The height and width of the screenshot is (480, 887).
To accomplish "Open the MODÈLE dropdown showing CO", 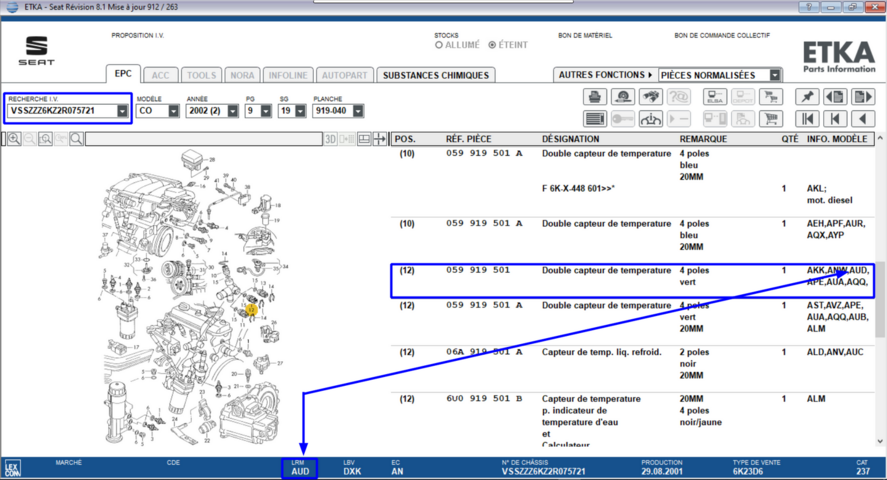I will click(174, 111).
